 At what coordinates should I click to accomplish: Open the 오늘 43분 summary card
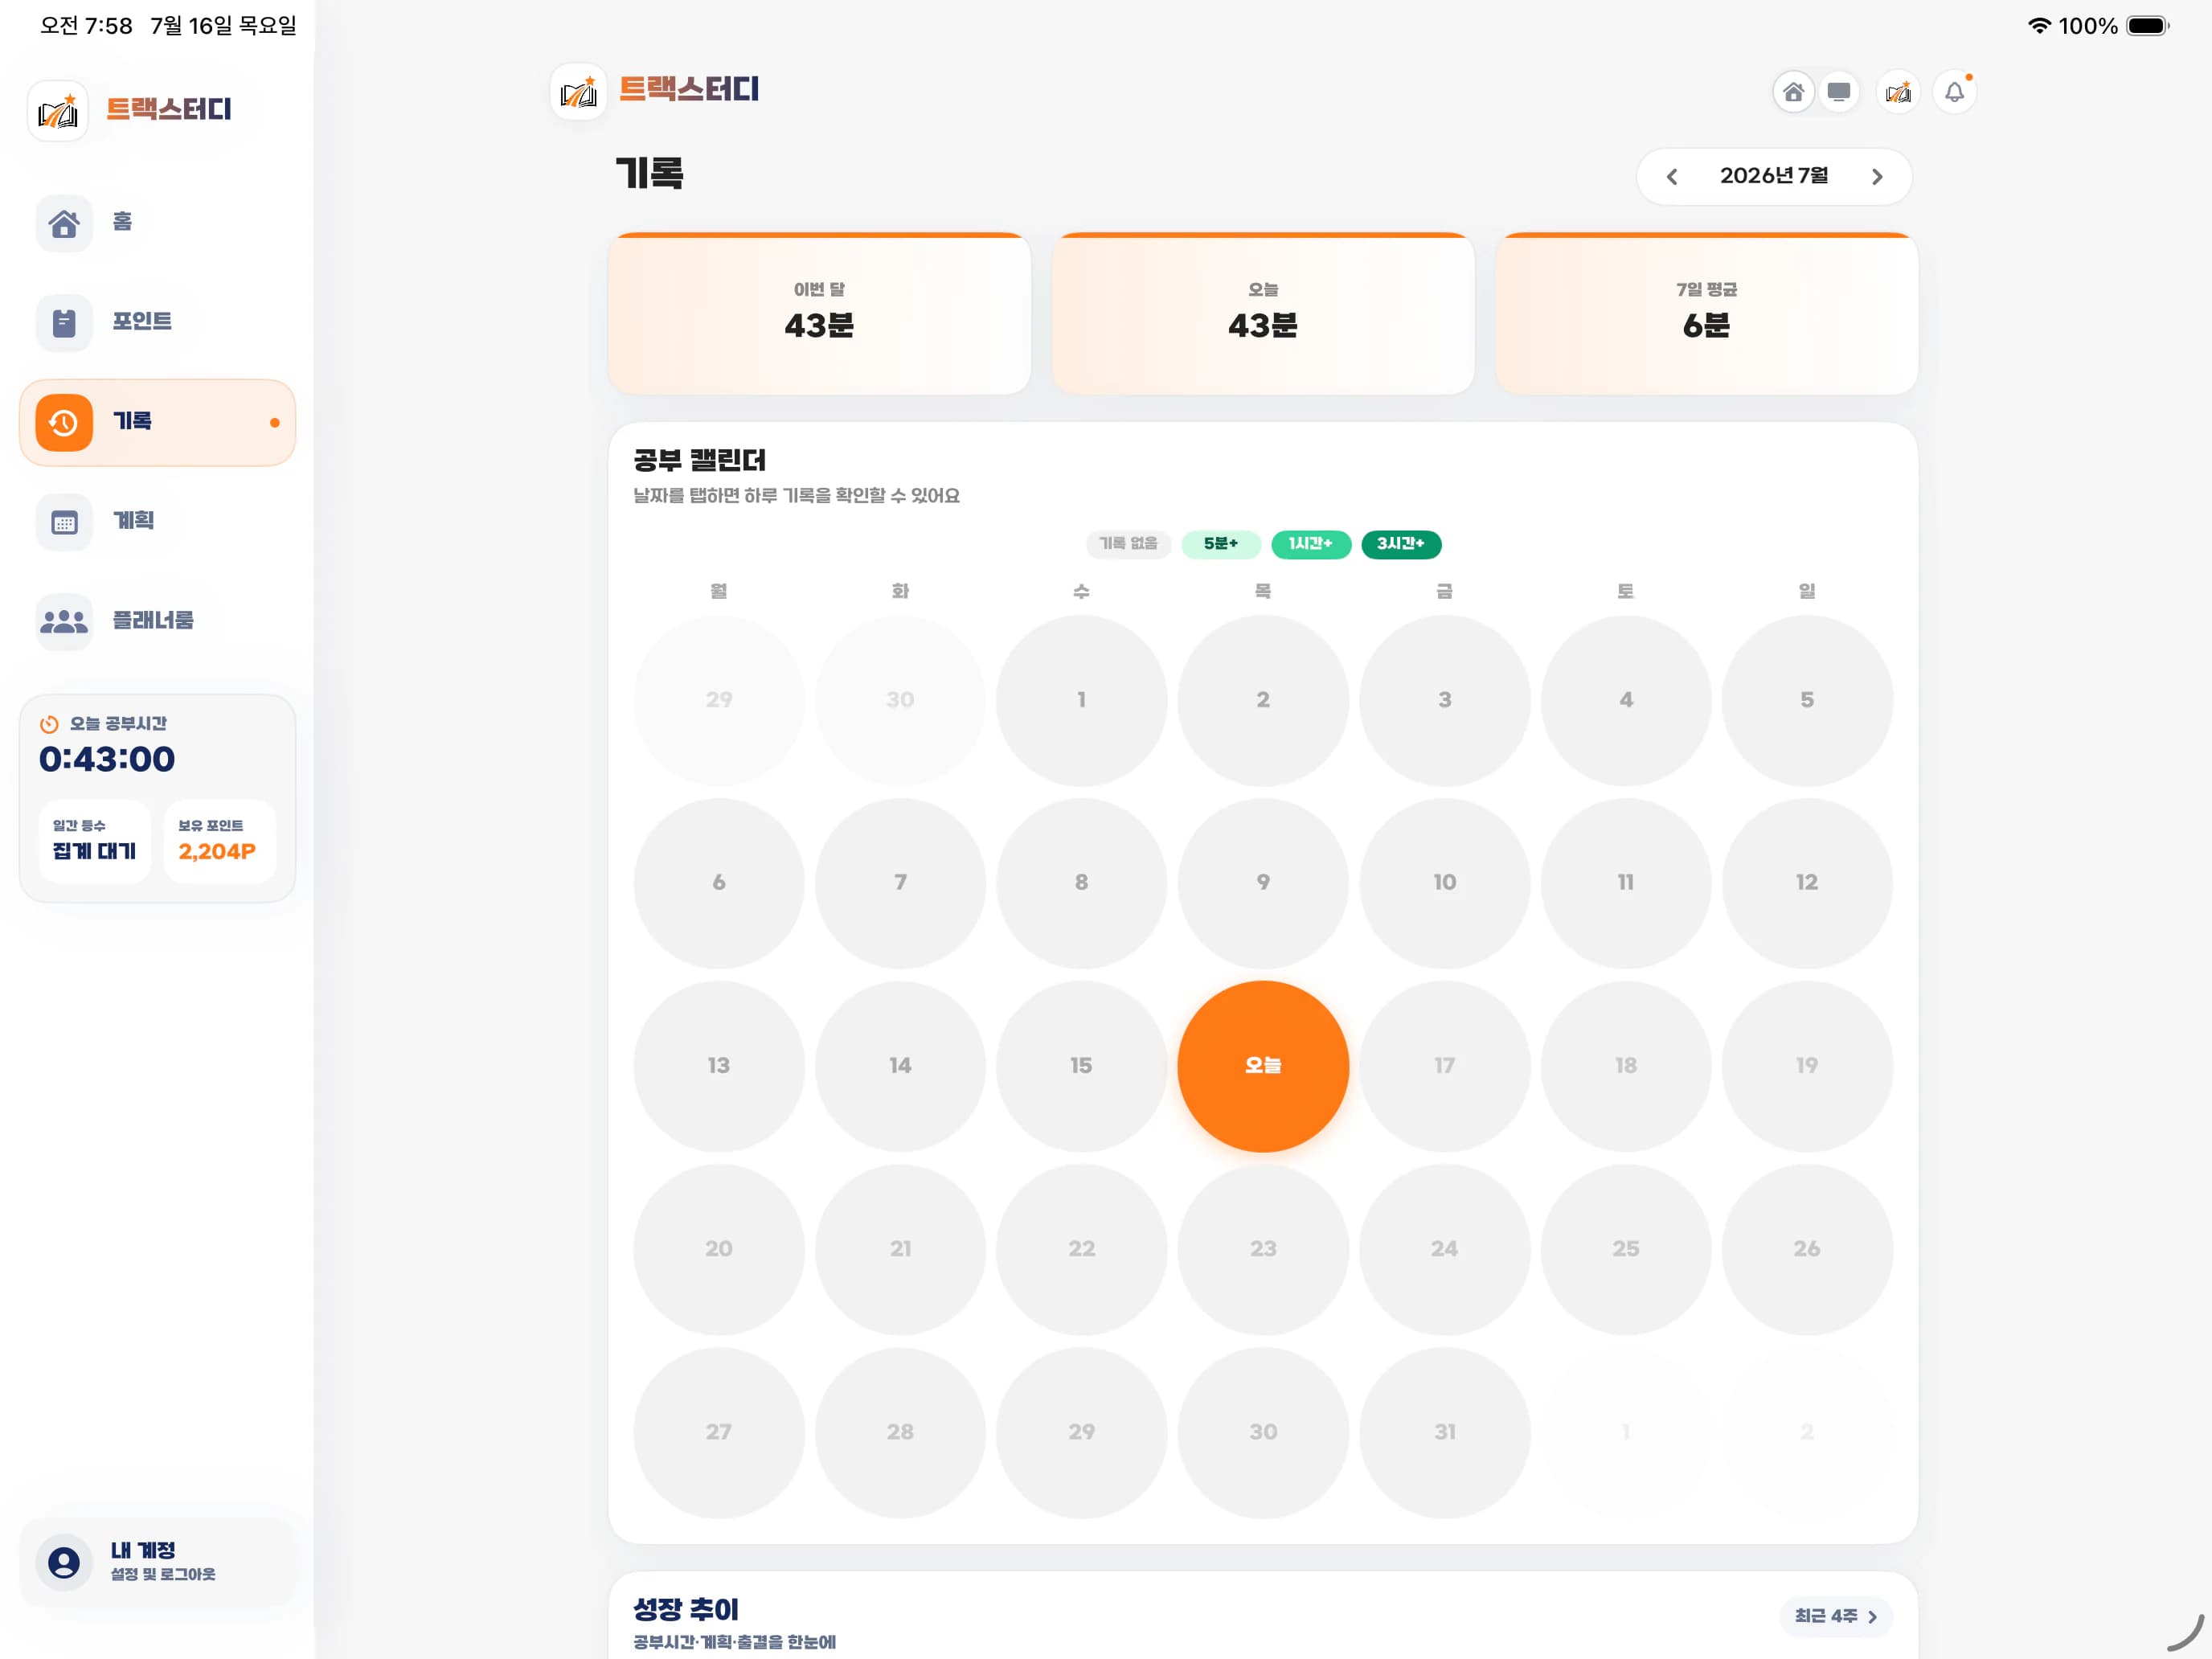[x=1263, y=314]
